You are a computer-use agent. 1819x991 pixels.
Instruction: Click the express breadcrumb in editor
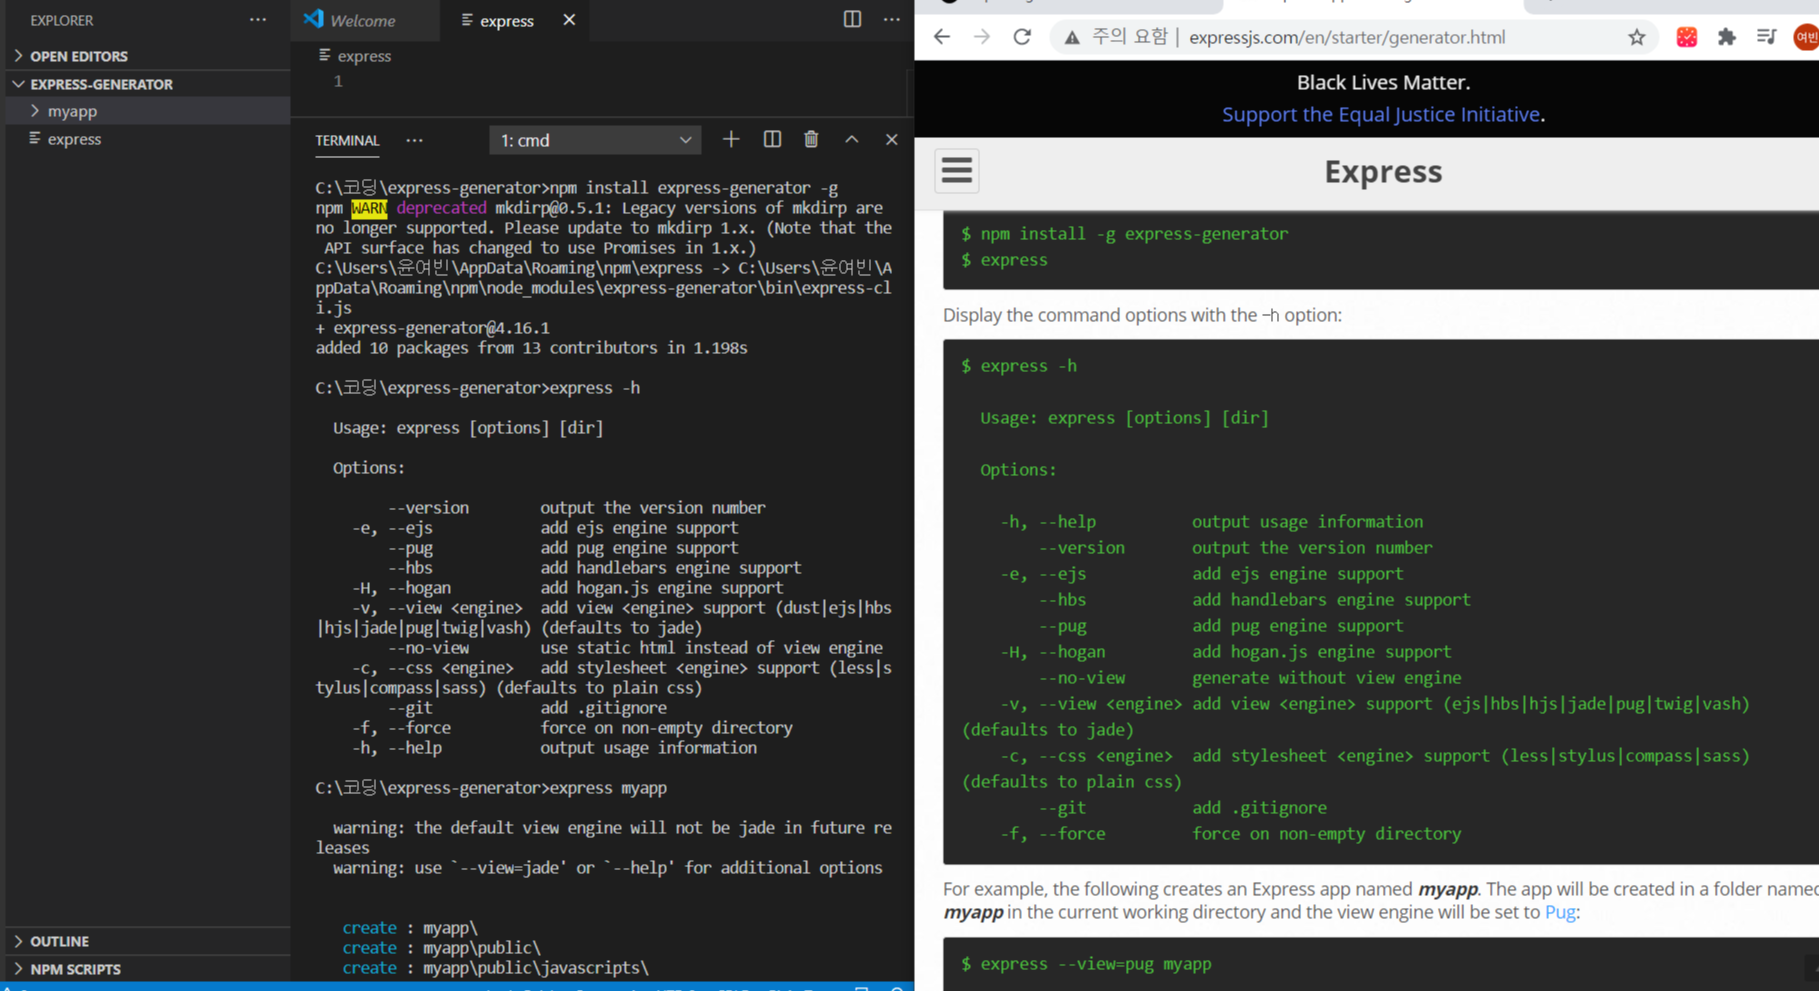tap(364, 56)
